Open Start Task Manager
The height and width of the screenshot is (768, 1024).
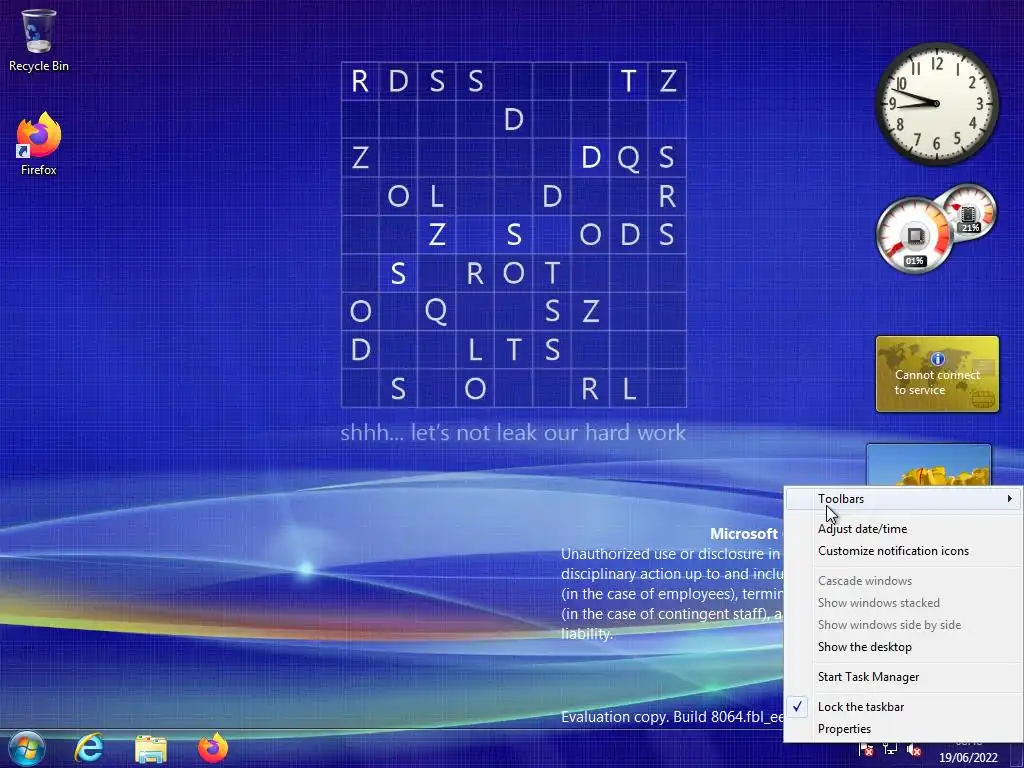903,677
